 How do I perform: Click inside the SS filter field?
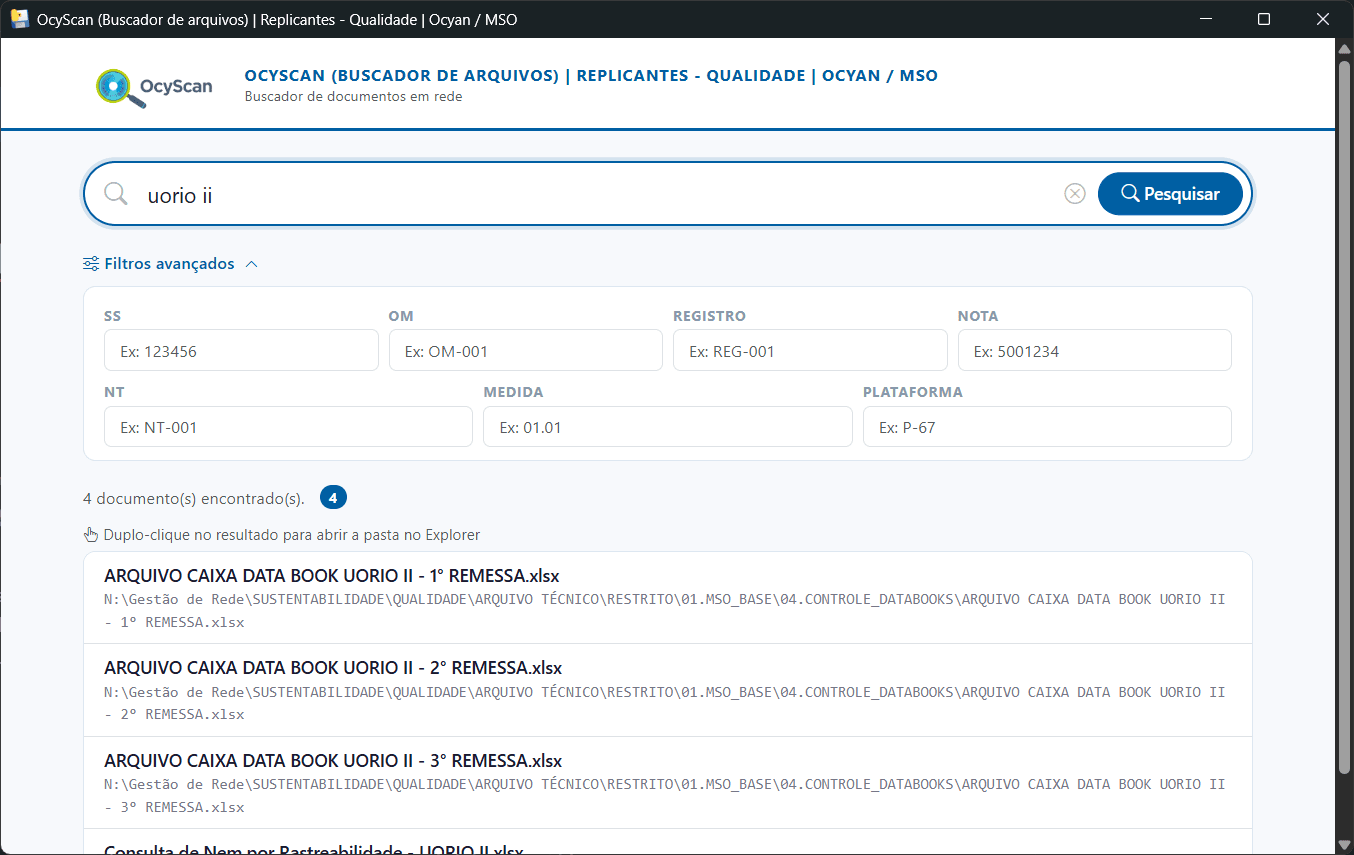pos(241,350)
